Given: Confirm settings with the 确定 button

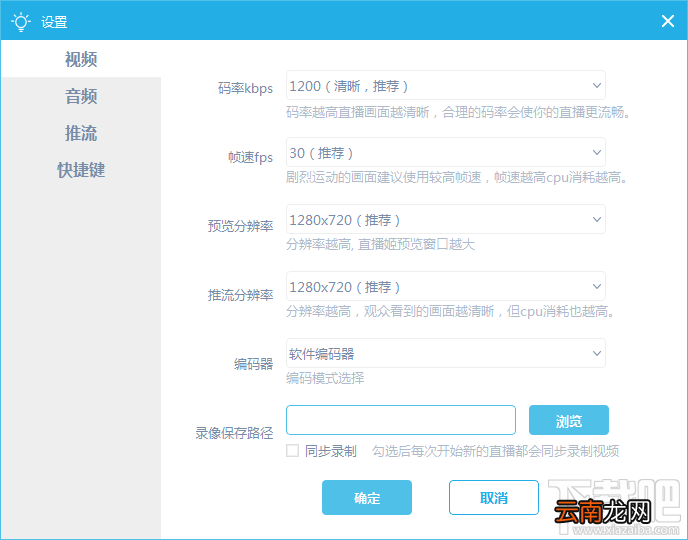Looking at the screenshot, I should tap(367, 497).
